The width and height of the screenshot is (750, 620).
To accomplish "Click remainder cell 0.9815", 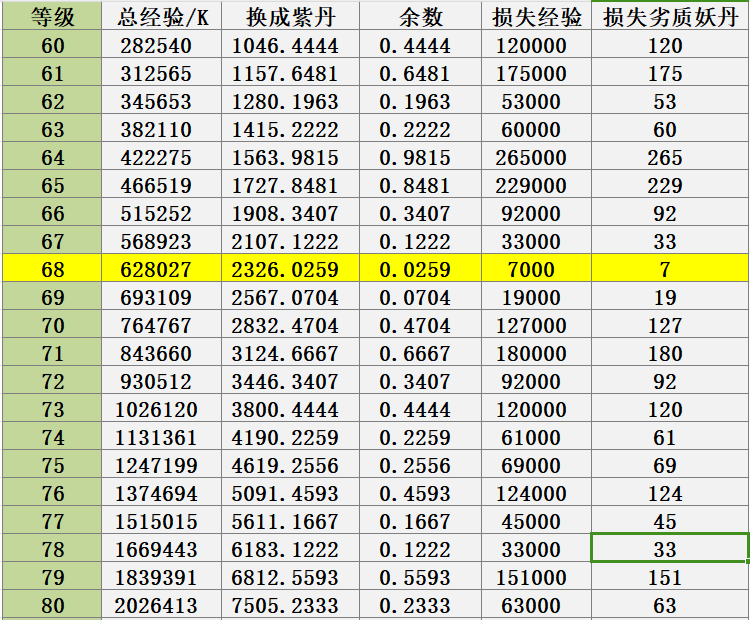I will (x=420, y=156).
